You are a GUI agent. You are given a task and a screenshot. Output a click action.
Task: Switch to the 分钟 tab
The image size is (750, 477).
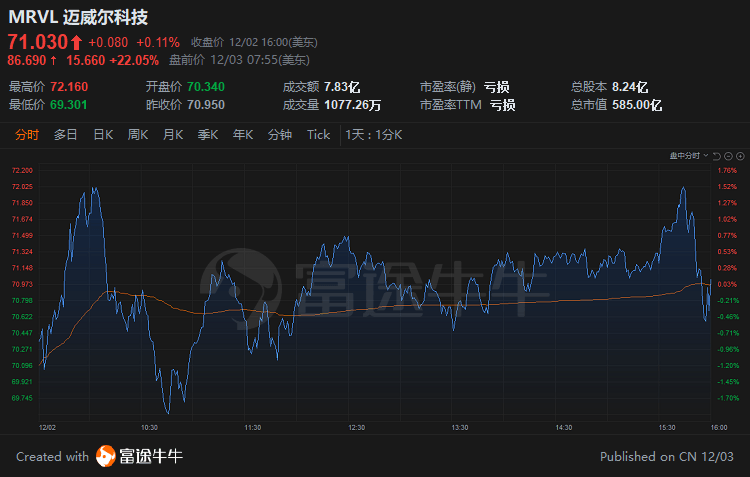[x=280, y=135]
